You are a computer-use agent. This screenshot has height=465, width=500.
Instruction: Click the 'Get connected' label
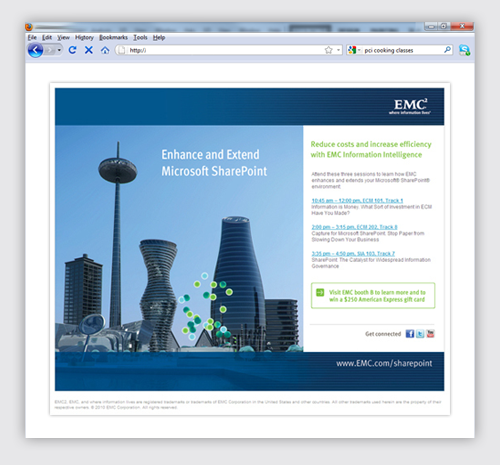tap(383, 334)
